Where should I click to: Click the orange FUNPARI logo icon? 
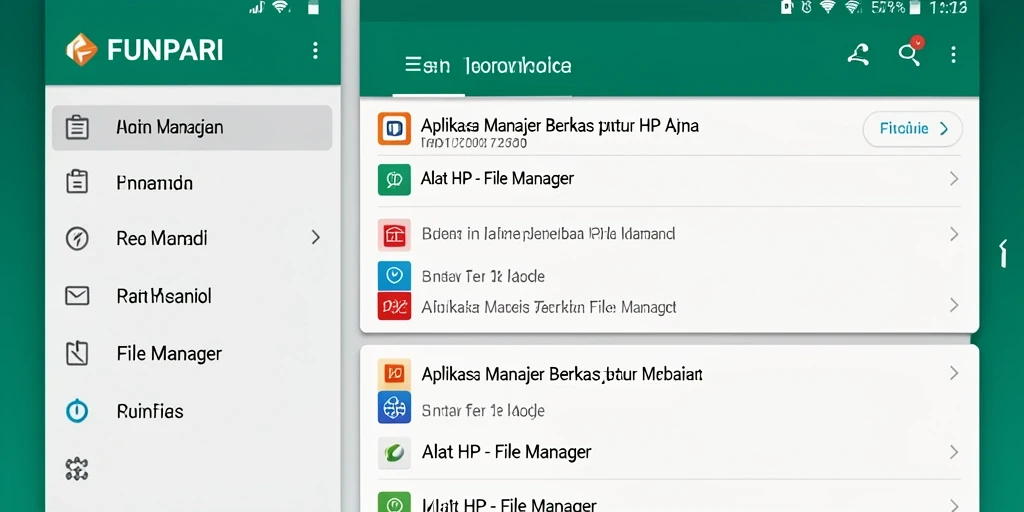(x=82, y=50)
